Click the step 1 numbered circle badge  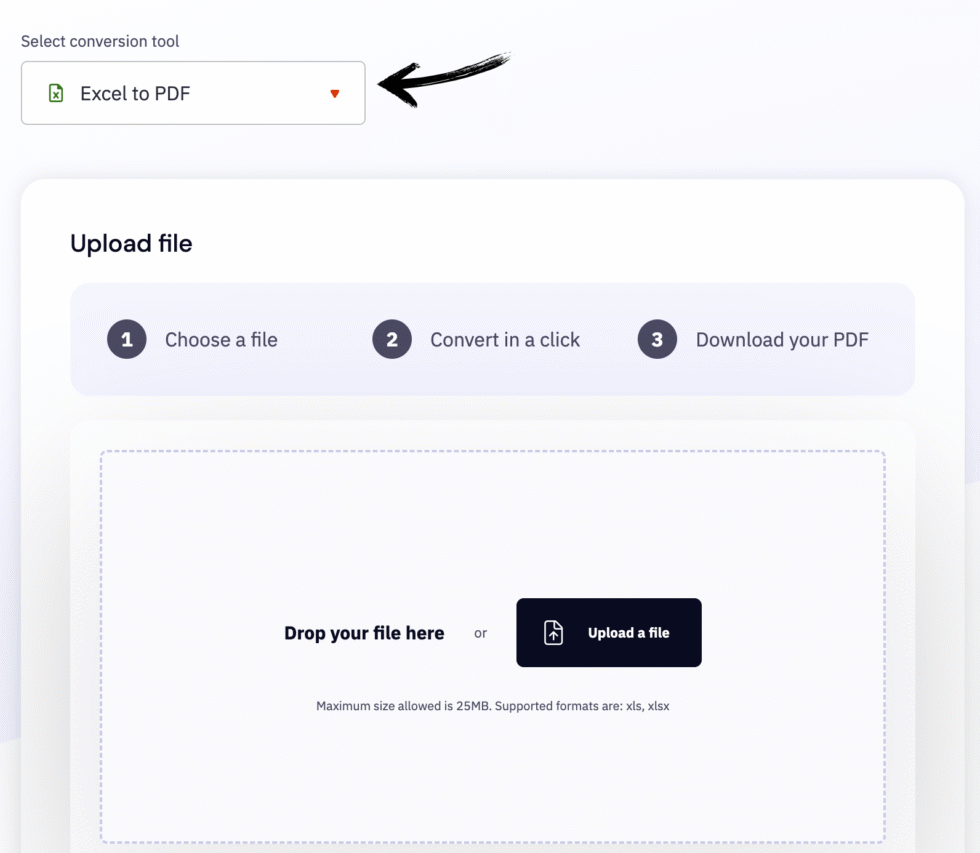[126, 339]
